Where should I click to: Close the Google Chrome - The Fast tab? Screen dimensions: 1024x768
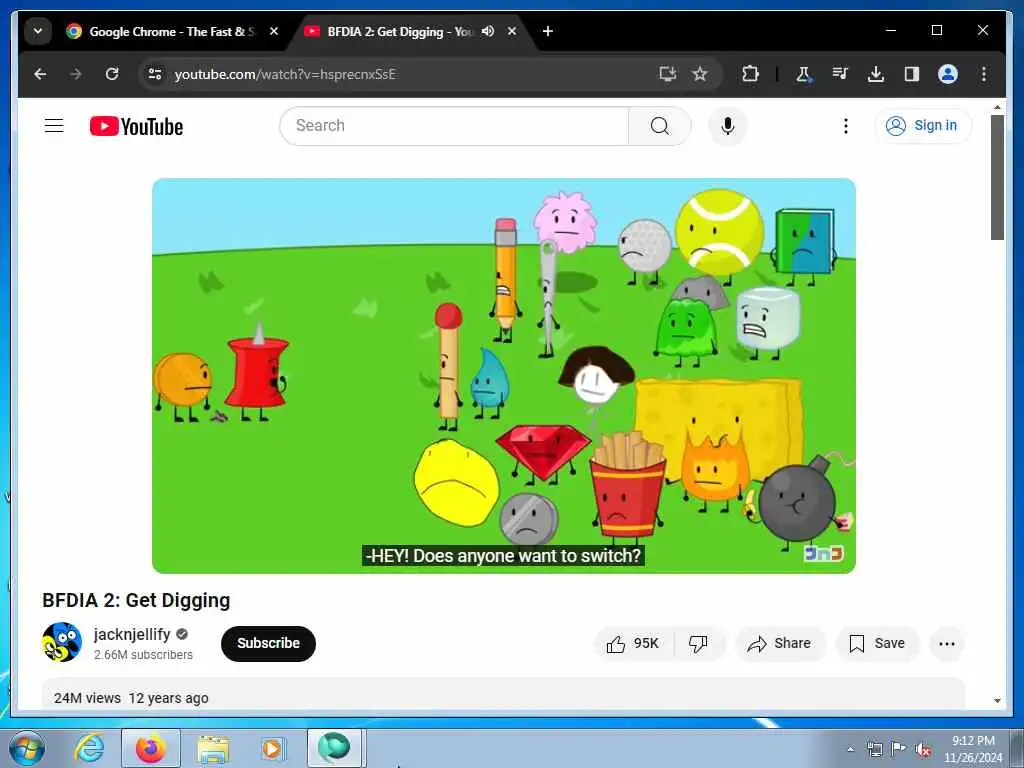pos(274,31)
